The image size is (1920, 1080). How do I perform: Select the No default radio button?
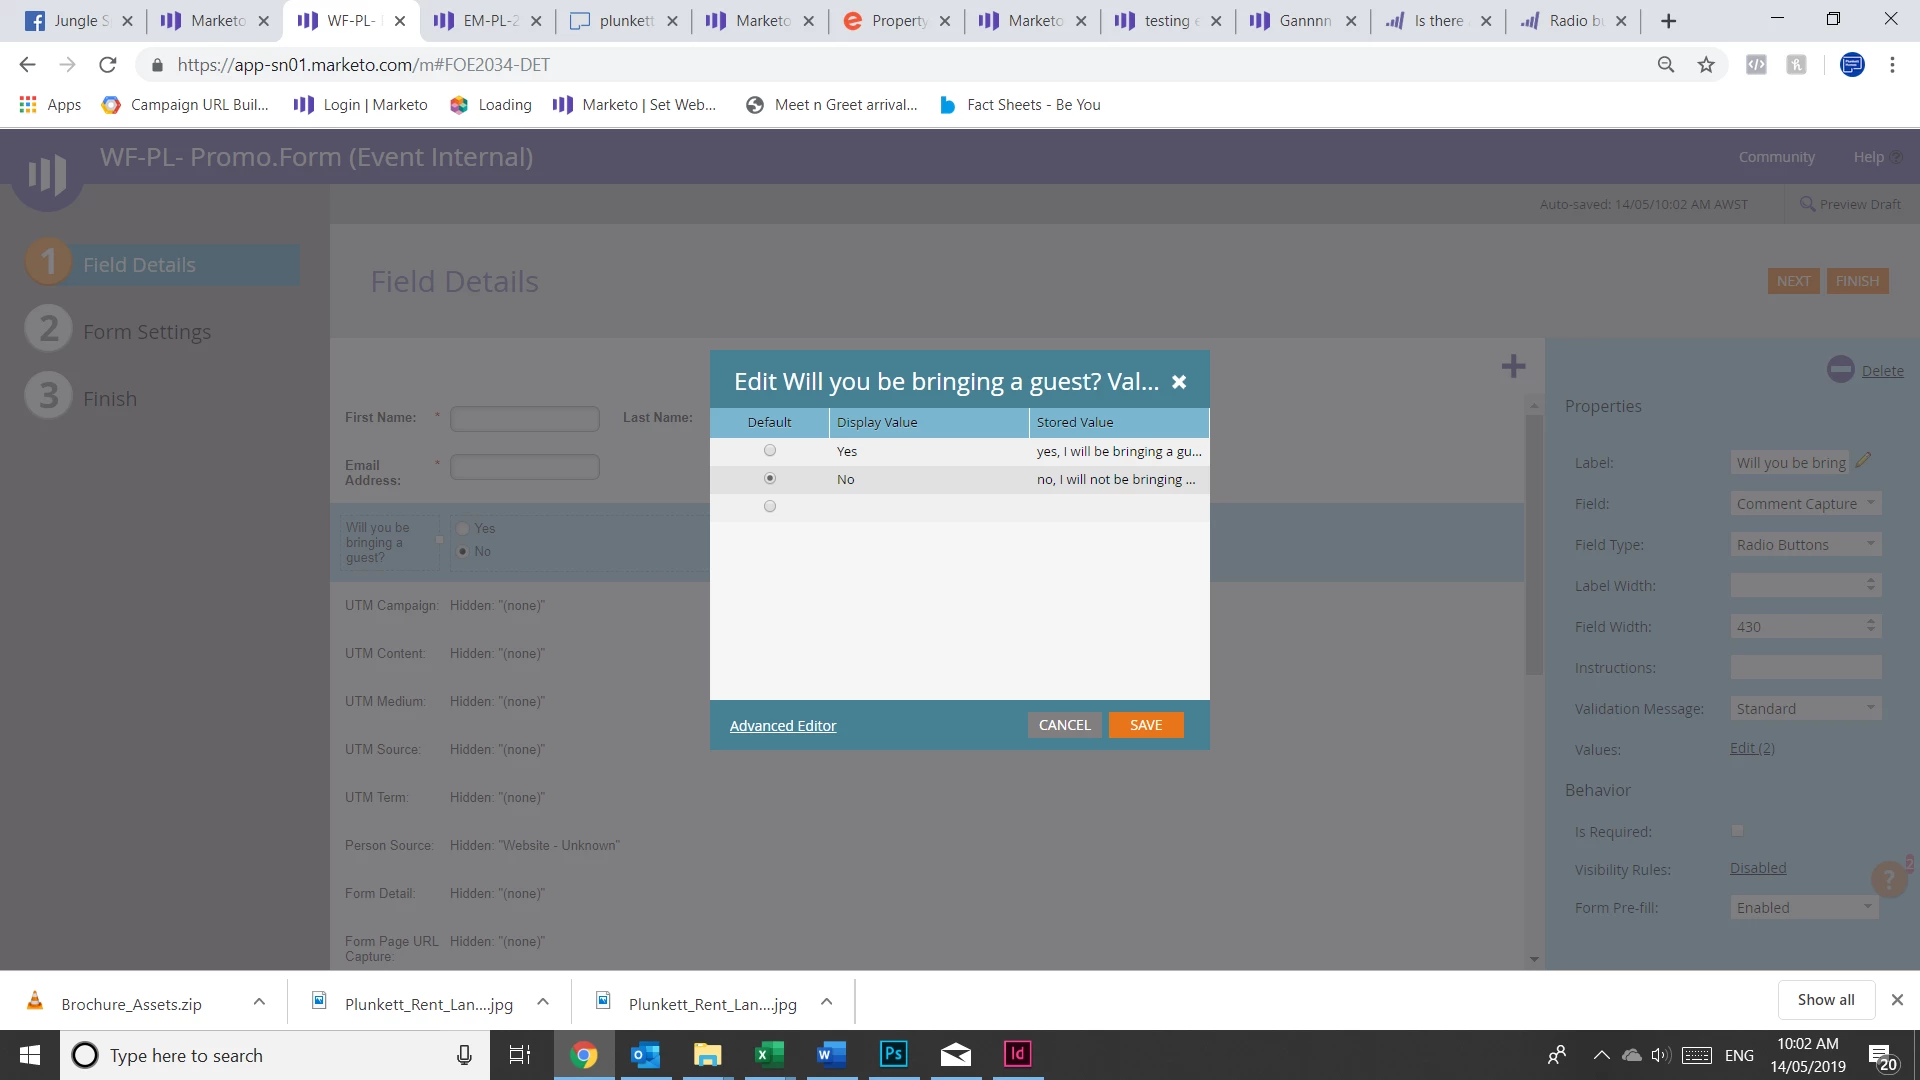coord(770,479)
